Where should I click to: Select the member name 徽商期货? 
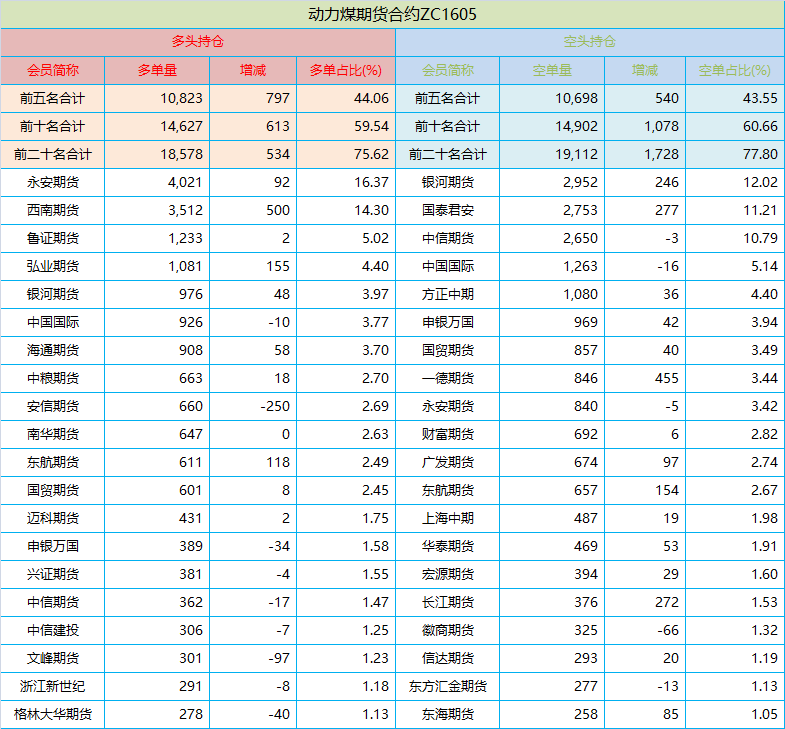pos(448,631)
